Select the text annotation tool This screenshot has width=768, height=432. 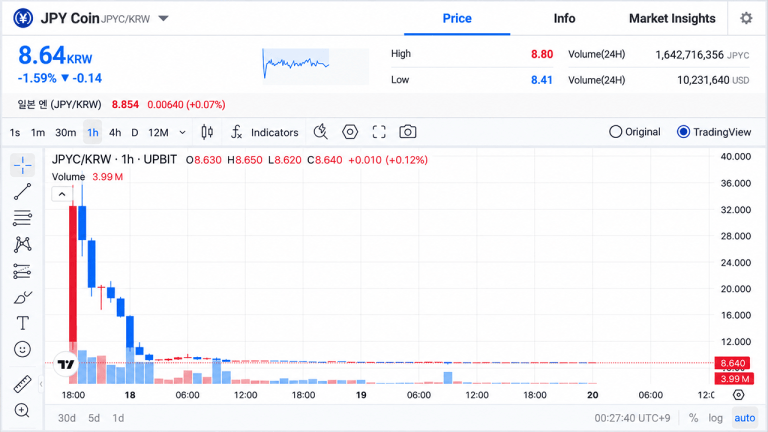point(23,323)
